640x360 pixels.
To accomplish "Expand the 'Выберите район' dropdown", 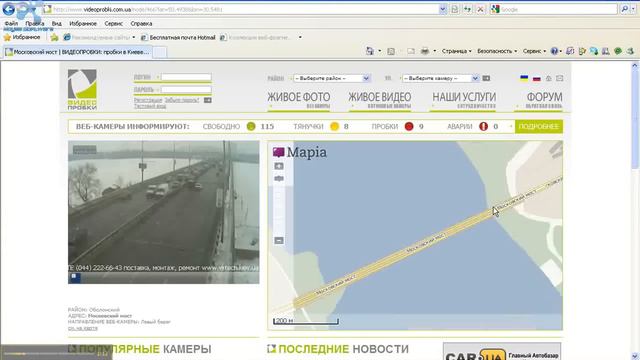I will (x=331, y=78).
